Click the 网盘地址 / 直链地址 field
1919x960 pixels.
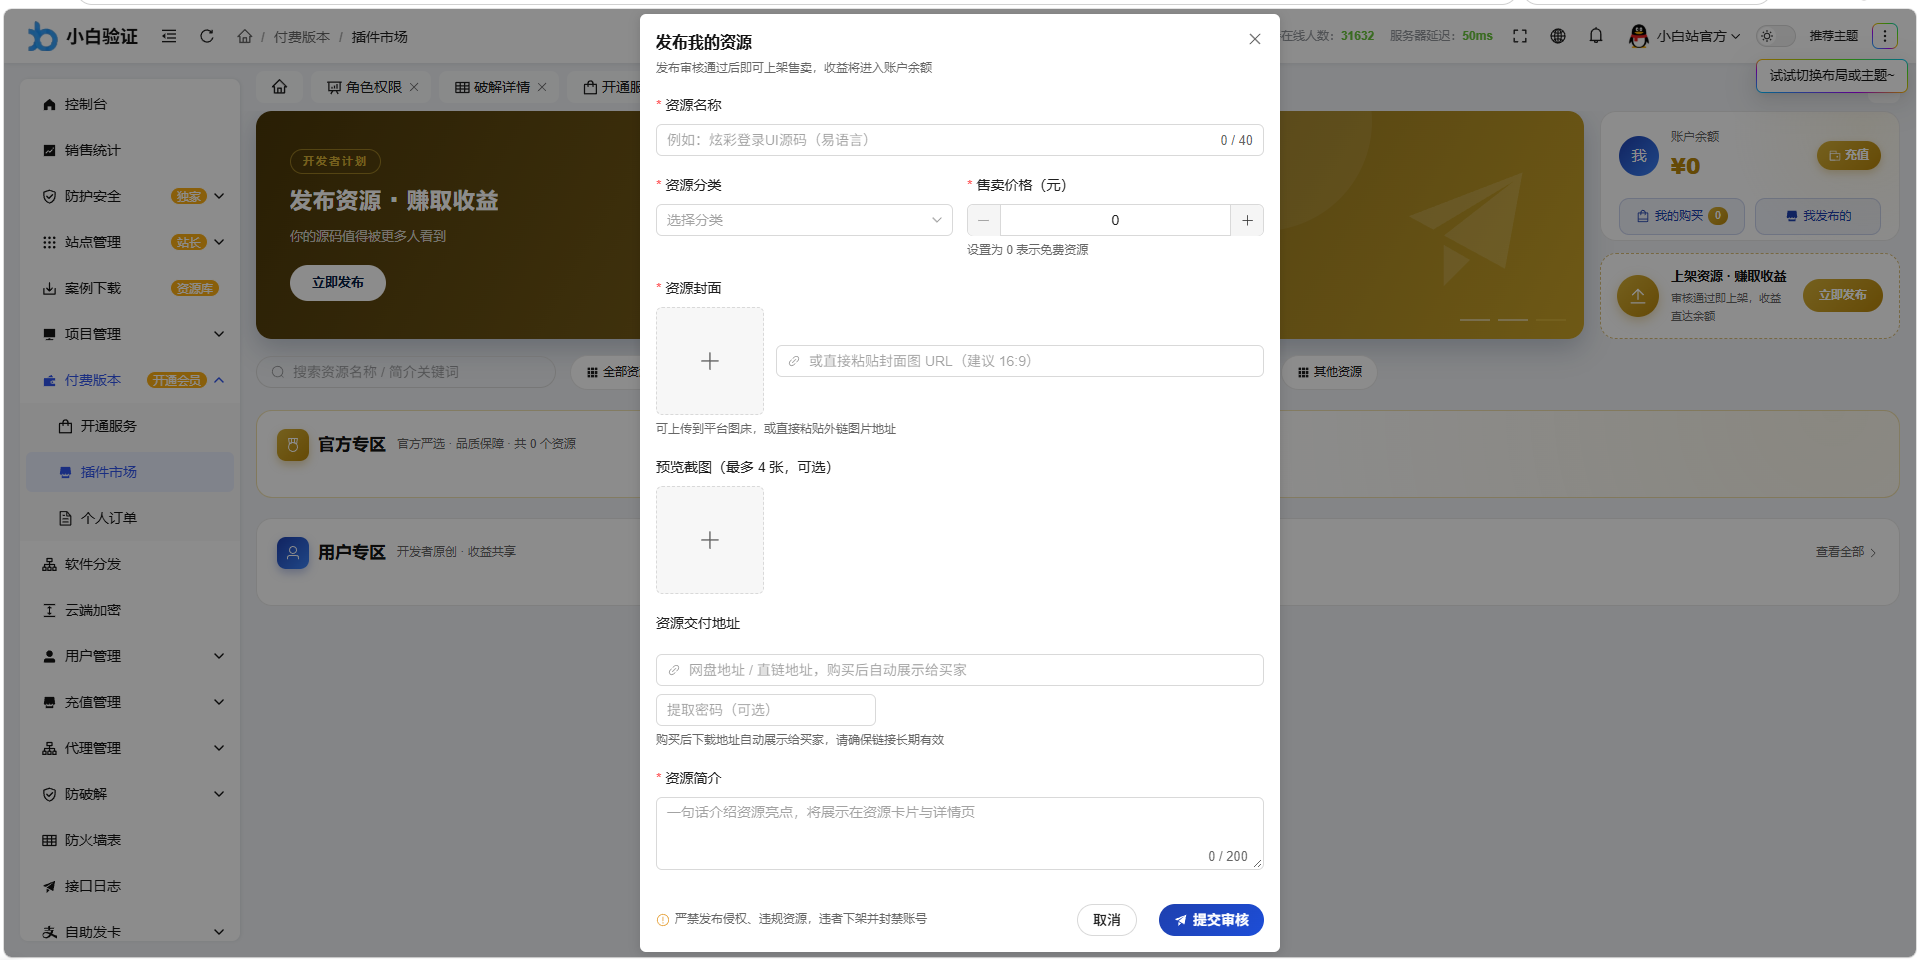click(959, 670)
